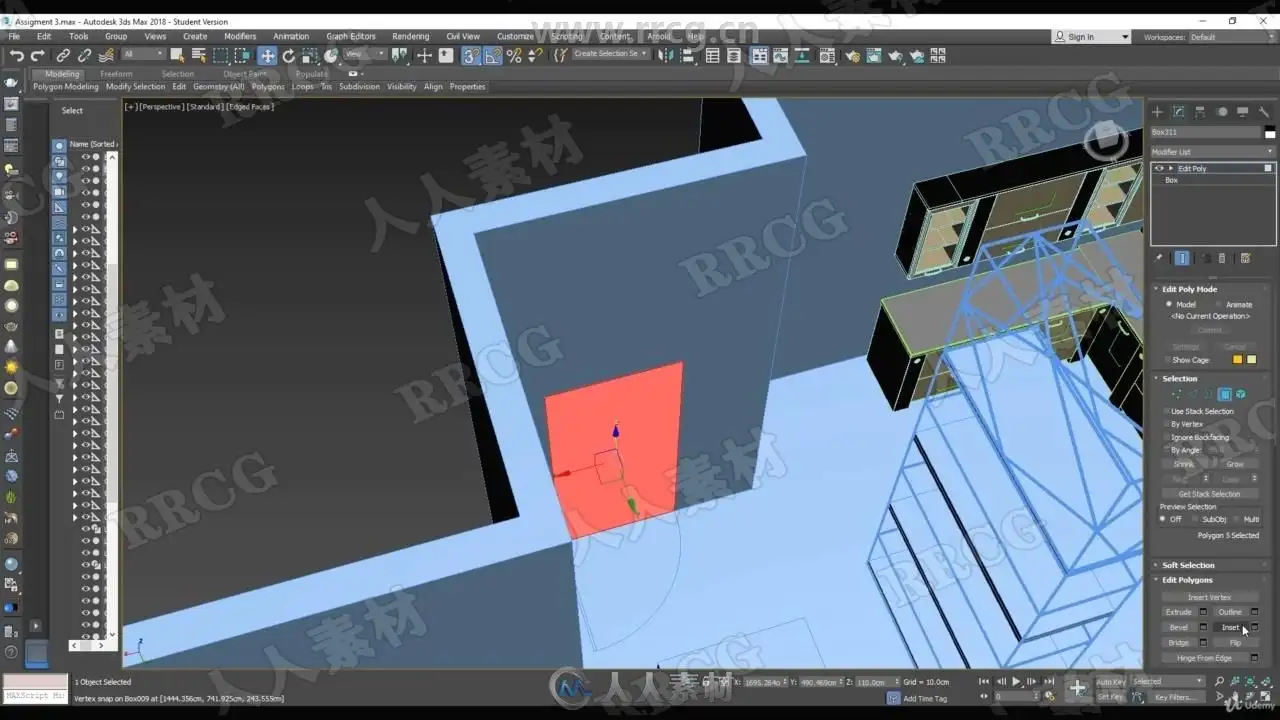Click the object color swatch beside Box311
Image resolution: width=1280 pixels, height=720 pixels.
(1270, 132)
